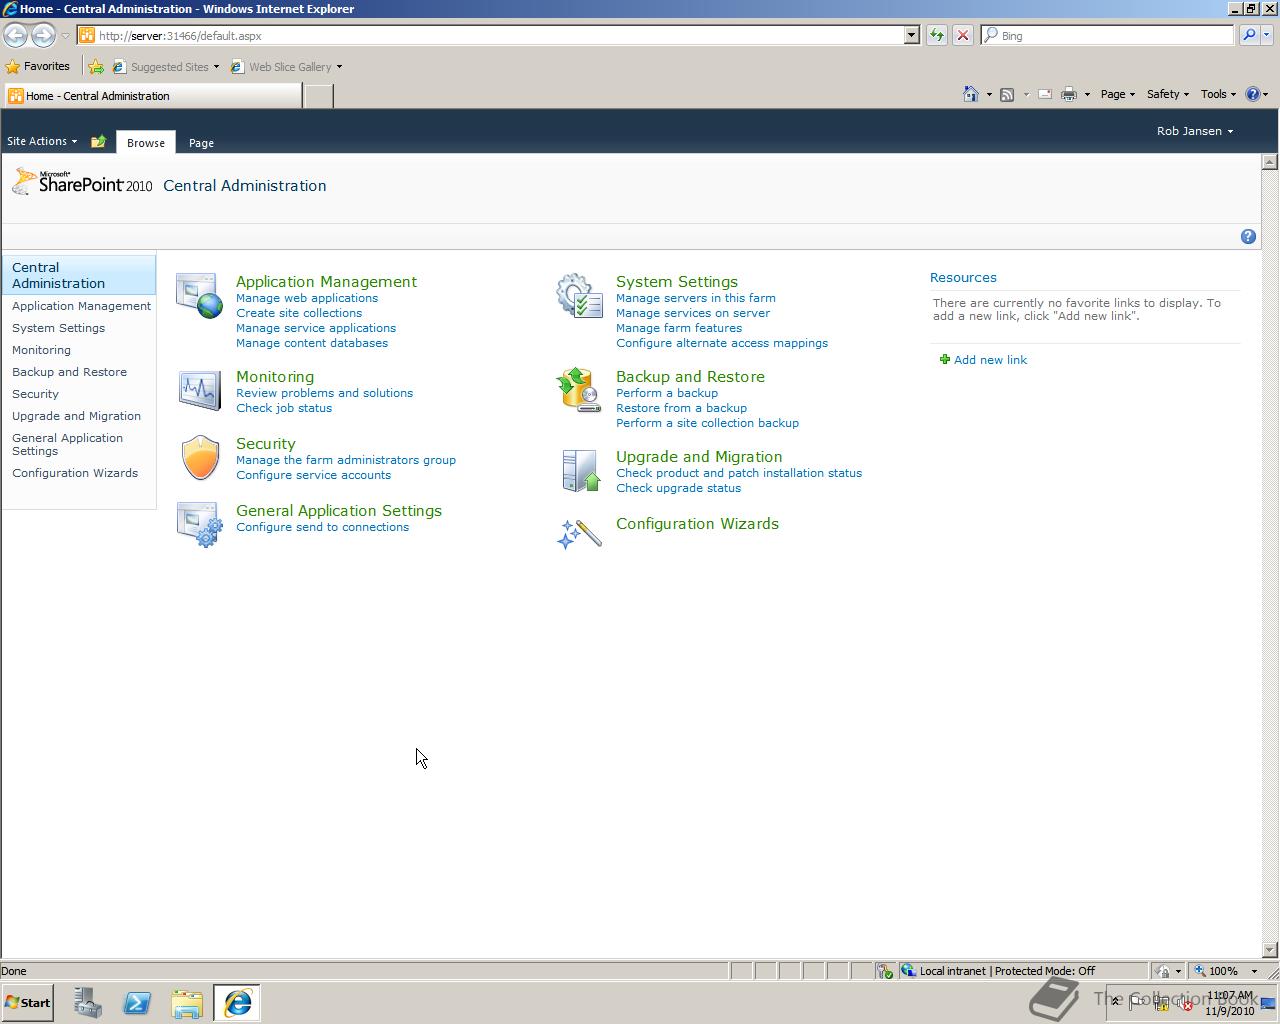Image resolution: width=1280 pixels, height=1024 pixels.
Task: Switch to the Page ribbon tab
Action: (x=201, y=142)
